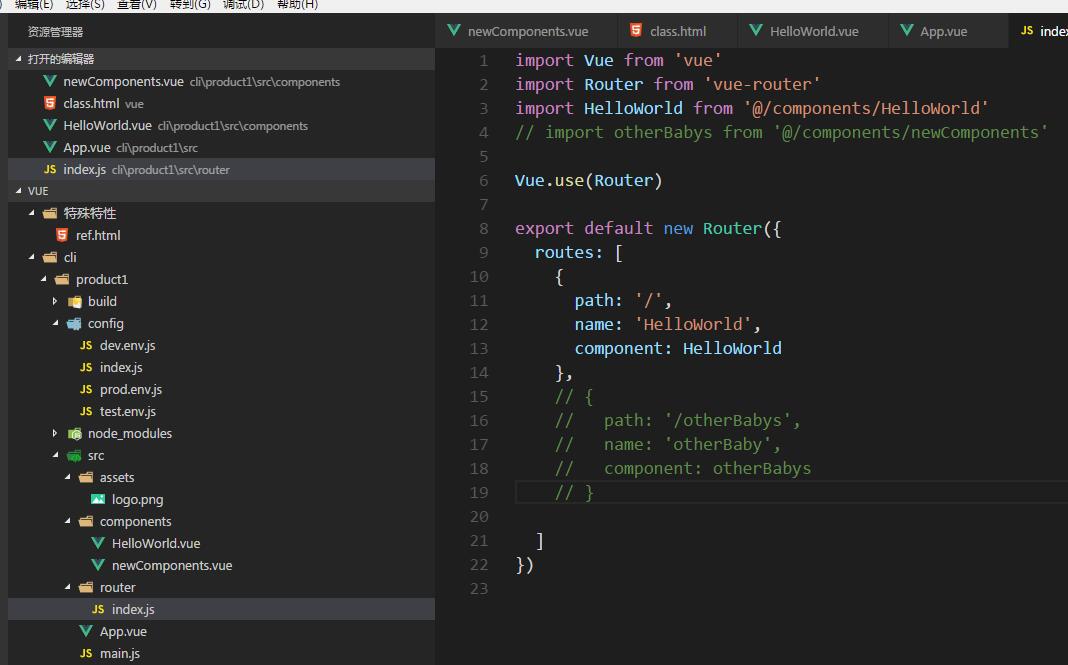This screenshot has width=1068, height=665.
Task: Select prod.env.js in config folder
Action: [130, 389]
